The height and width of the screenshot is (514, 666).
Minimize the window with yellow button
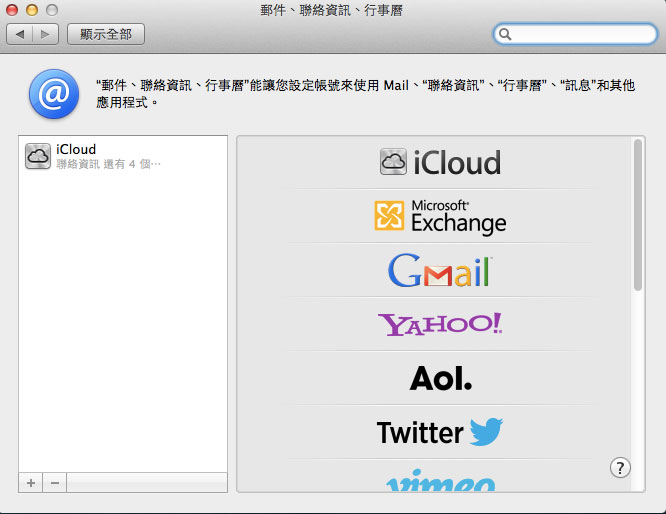(x=32, y=10)
